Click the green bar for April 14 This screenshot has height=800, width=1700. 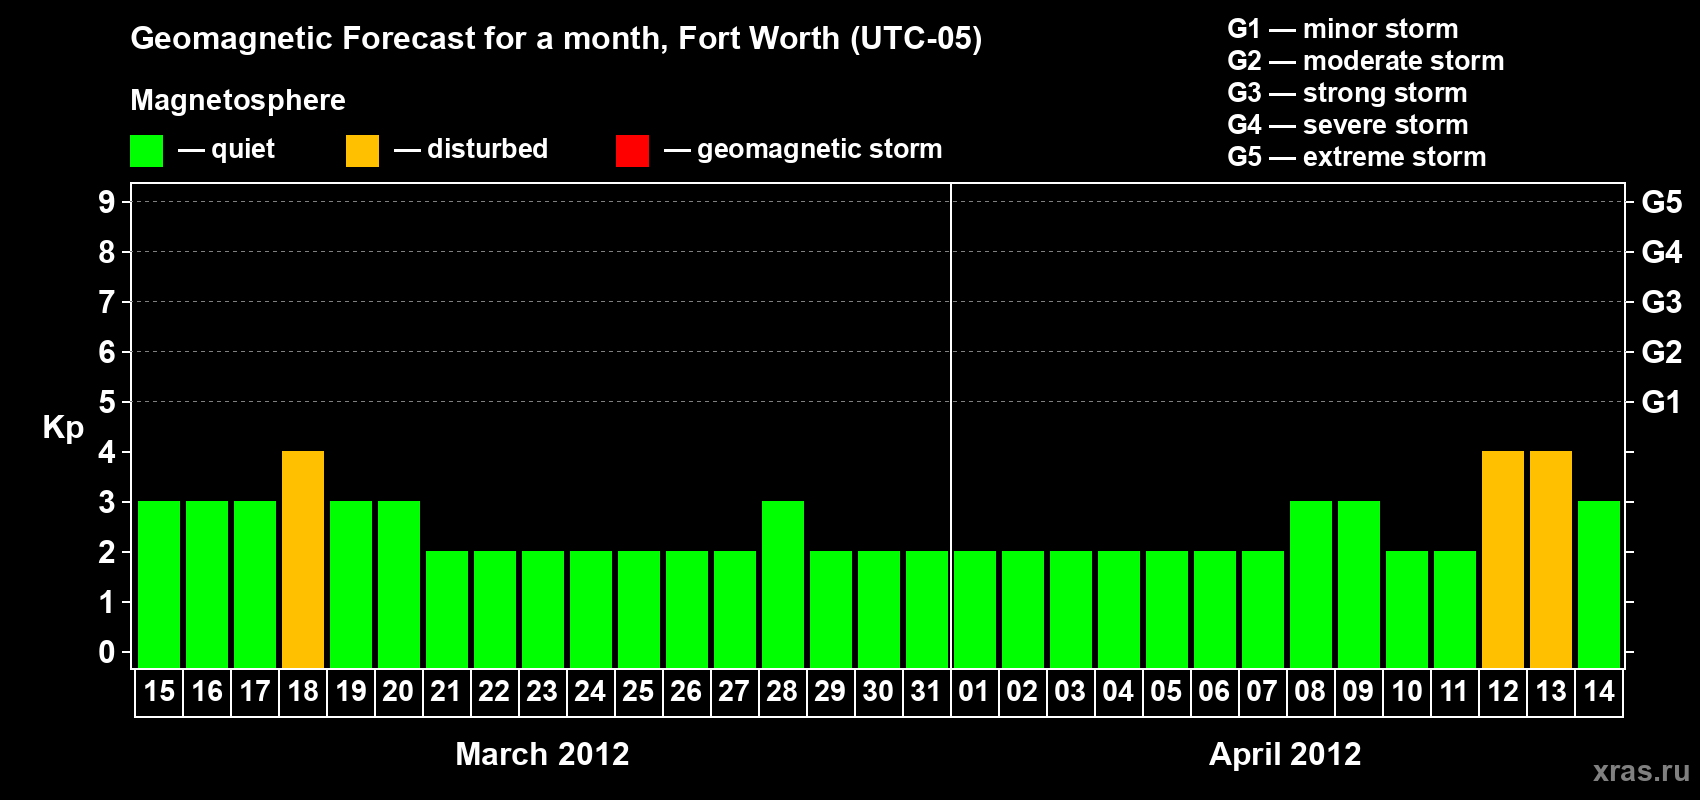tap(1599, 584)
